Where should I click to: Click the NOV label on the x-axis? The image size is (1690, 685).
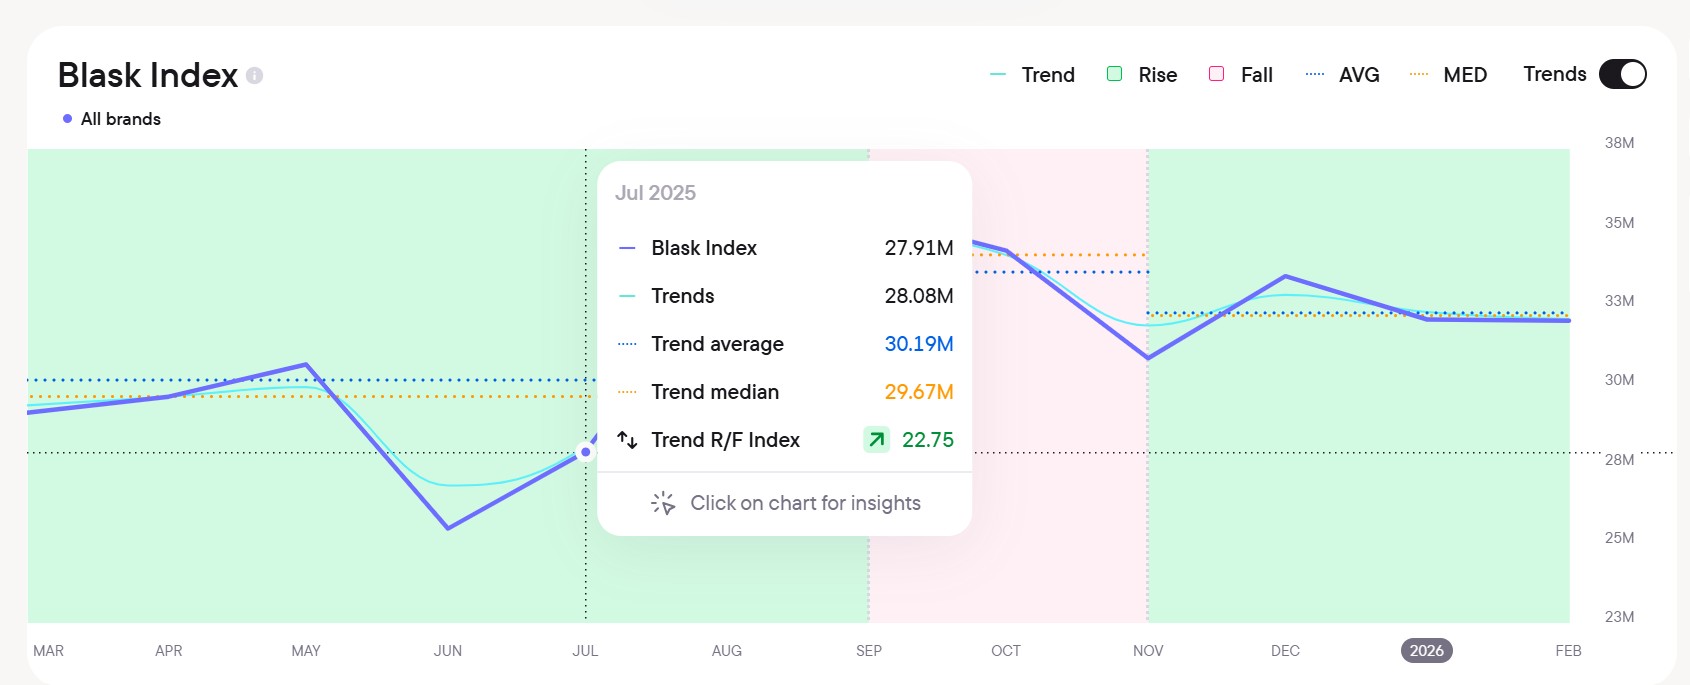point(1148,651)
